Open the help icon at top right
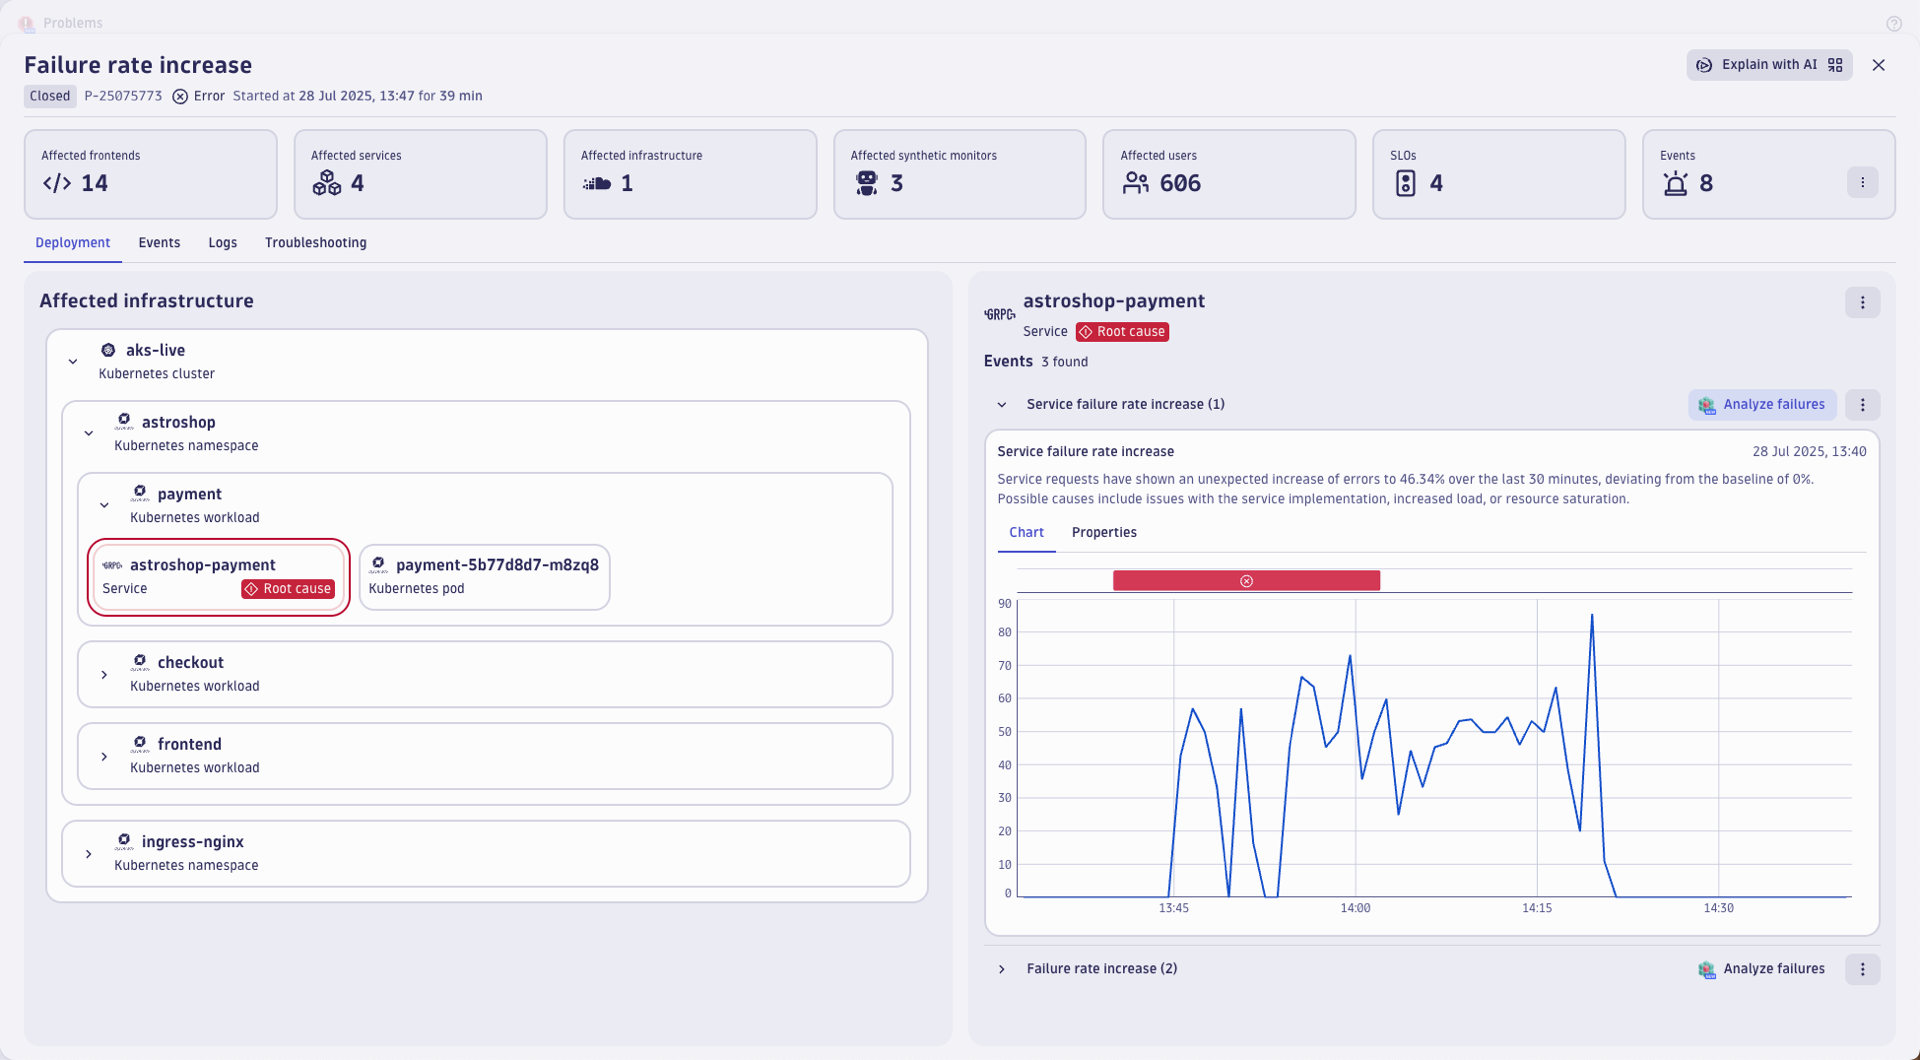 [1895, 24]
